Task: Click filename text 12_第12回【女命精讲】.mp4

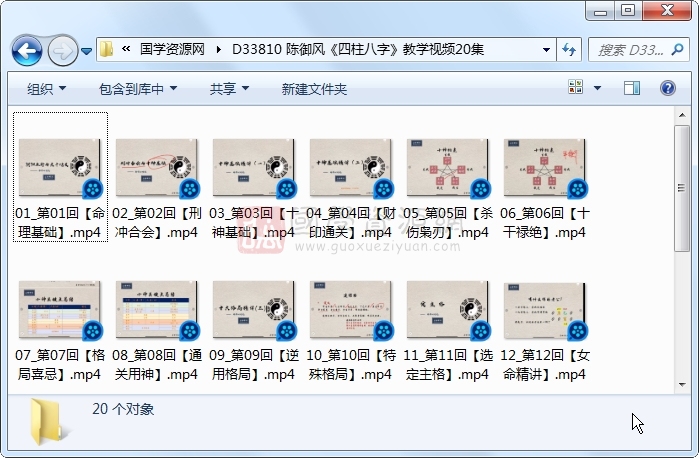Action: 545,364
